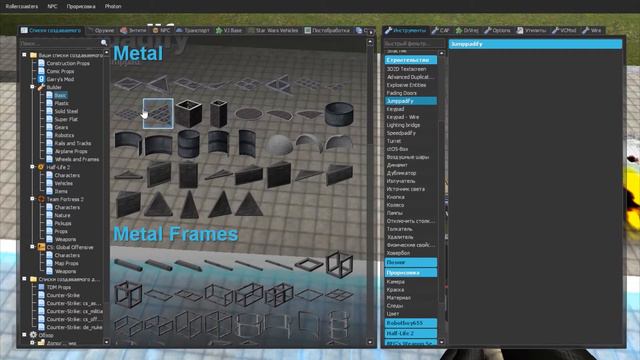Image resolution: width=640 pixels, height=360 pixels.
Task: Open the Rollercoasters top menu
Action: pyautogui.click(x=22, y=6)
